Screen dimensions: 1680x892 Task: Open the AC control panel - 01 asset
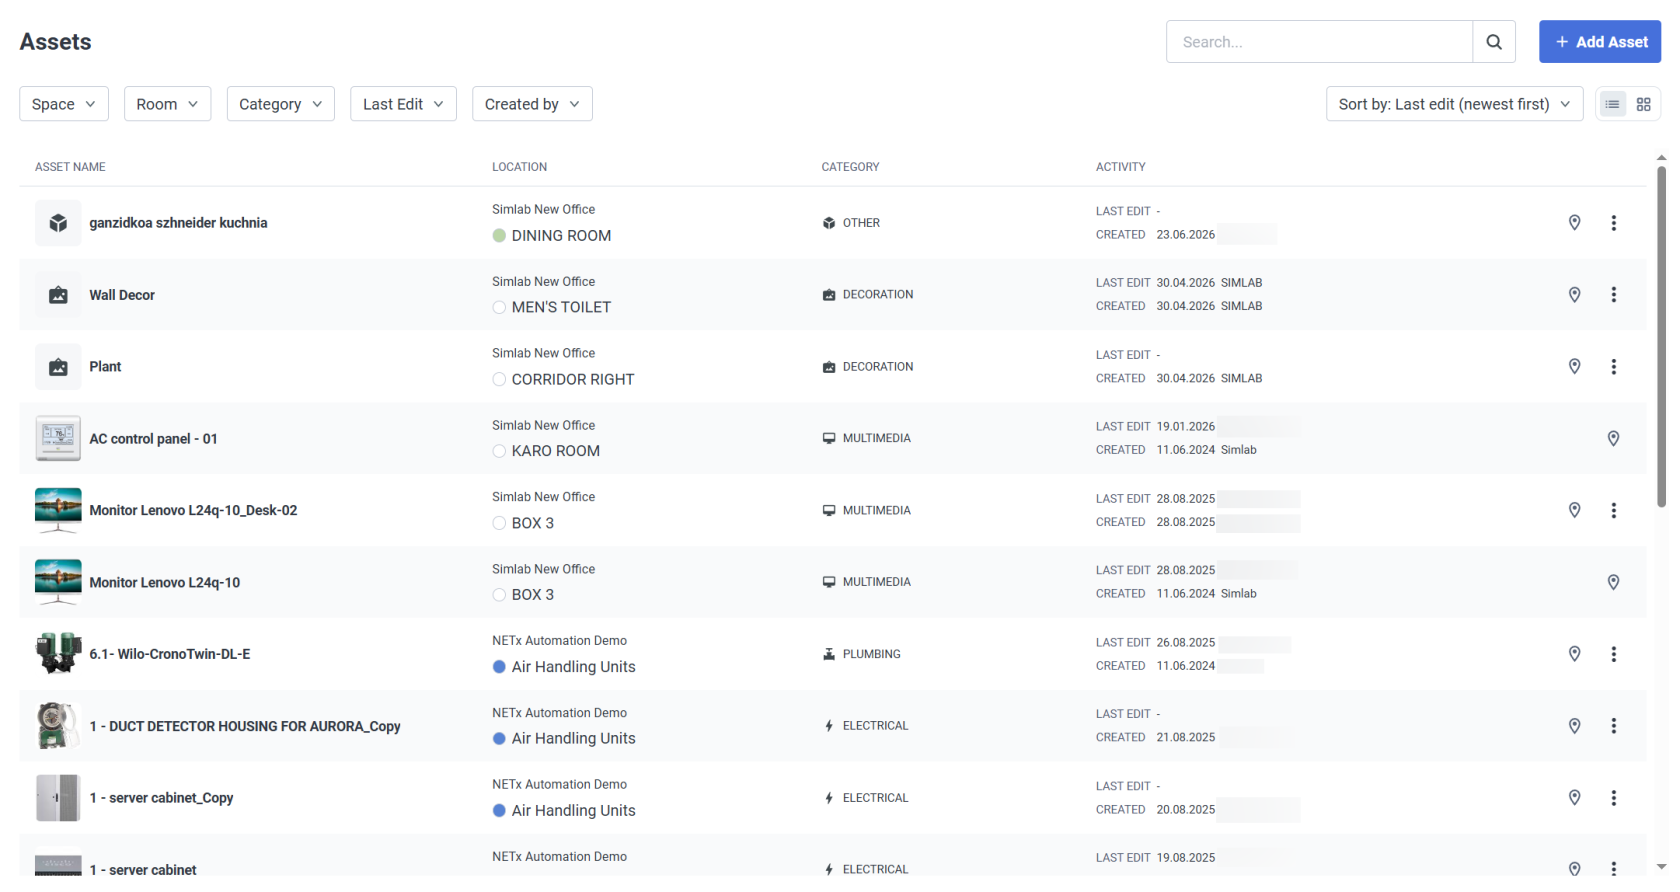click(x=153, y=439)
